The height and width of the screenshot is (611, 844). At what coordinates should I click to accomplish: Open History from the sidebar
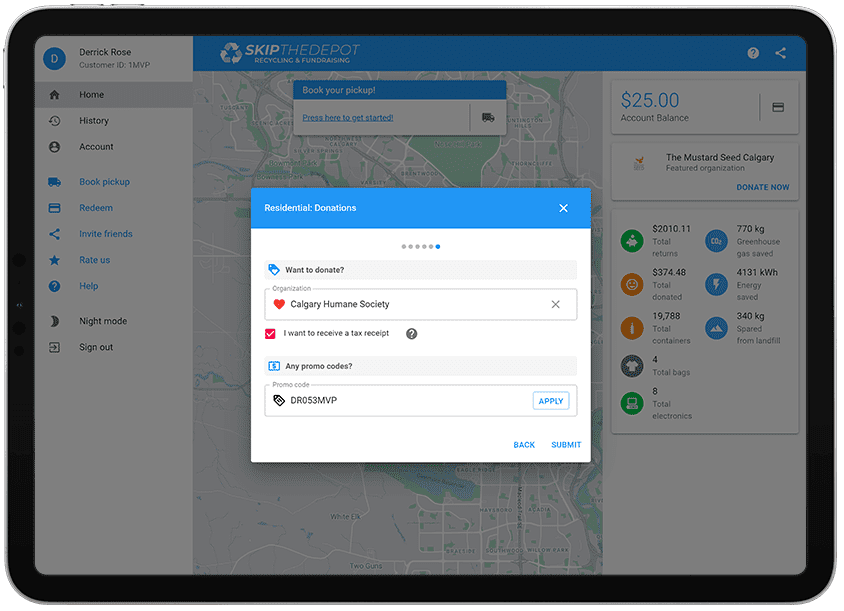(93, 121)
